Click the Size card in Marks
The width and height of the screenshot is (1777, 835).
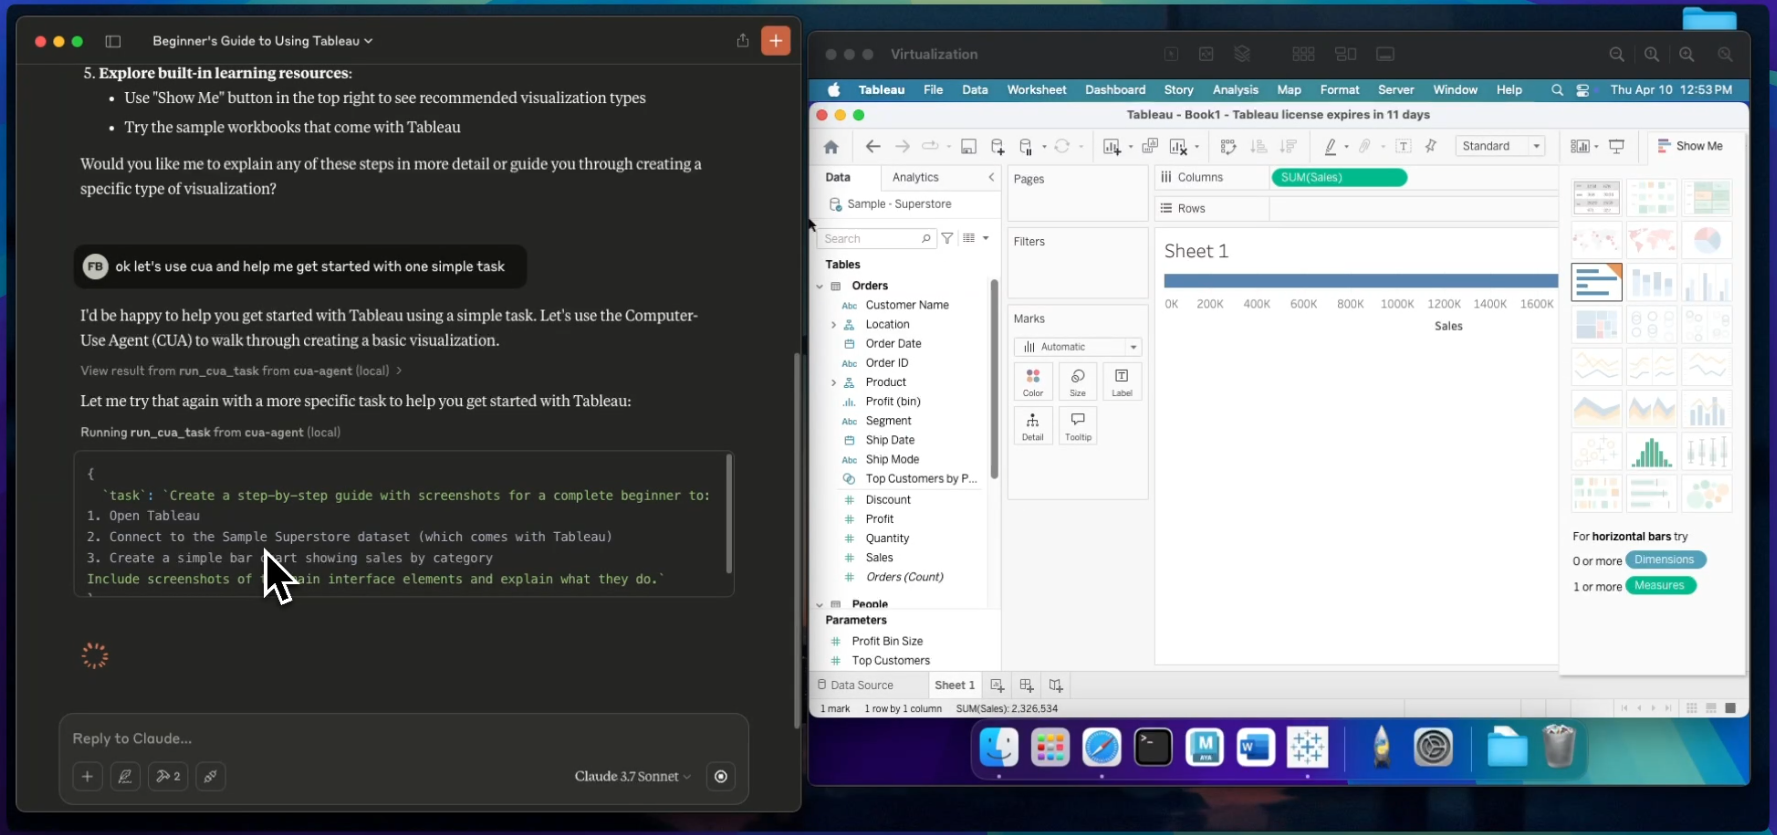coord(1078,382)
